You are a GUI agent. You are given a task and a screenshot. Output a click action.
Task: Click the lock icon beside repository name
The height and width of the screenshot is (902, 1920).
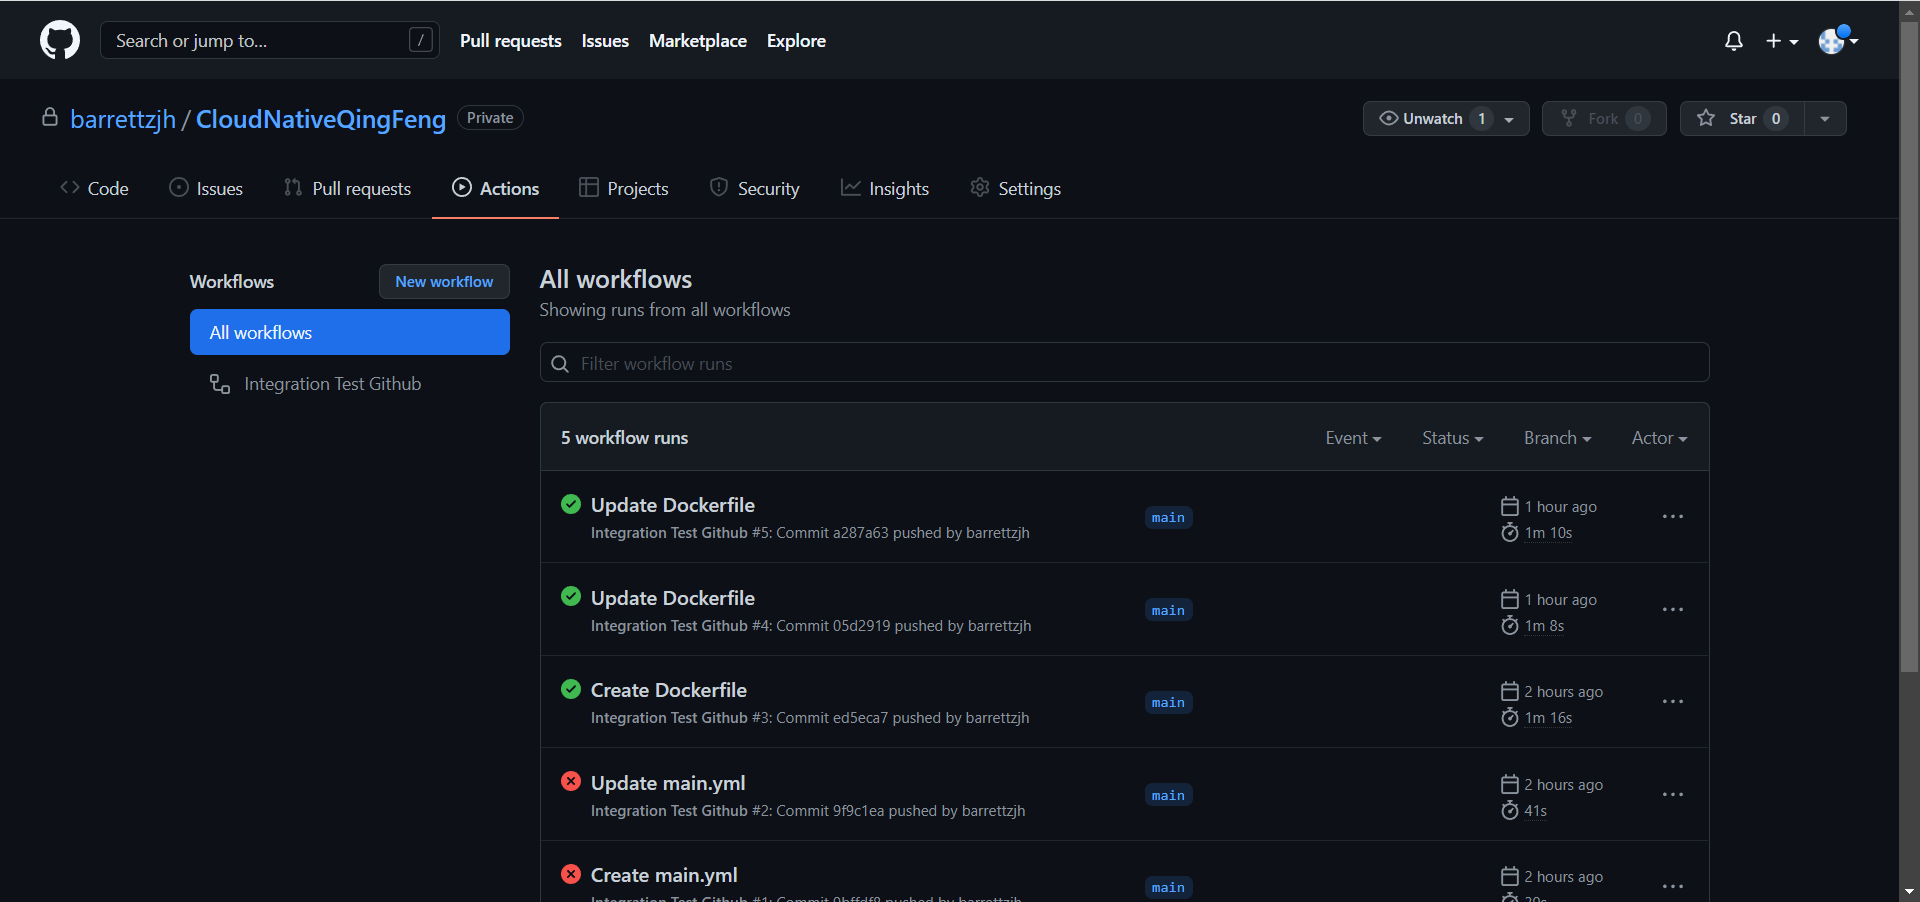click(x=50, y=118)
